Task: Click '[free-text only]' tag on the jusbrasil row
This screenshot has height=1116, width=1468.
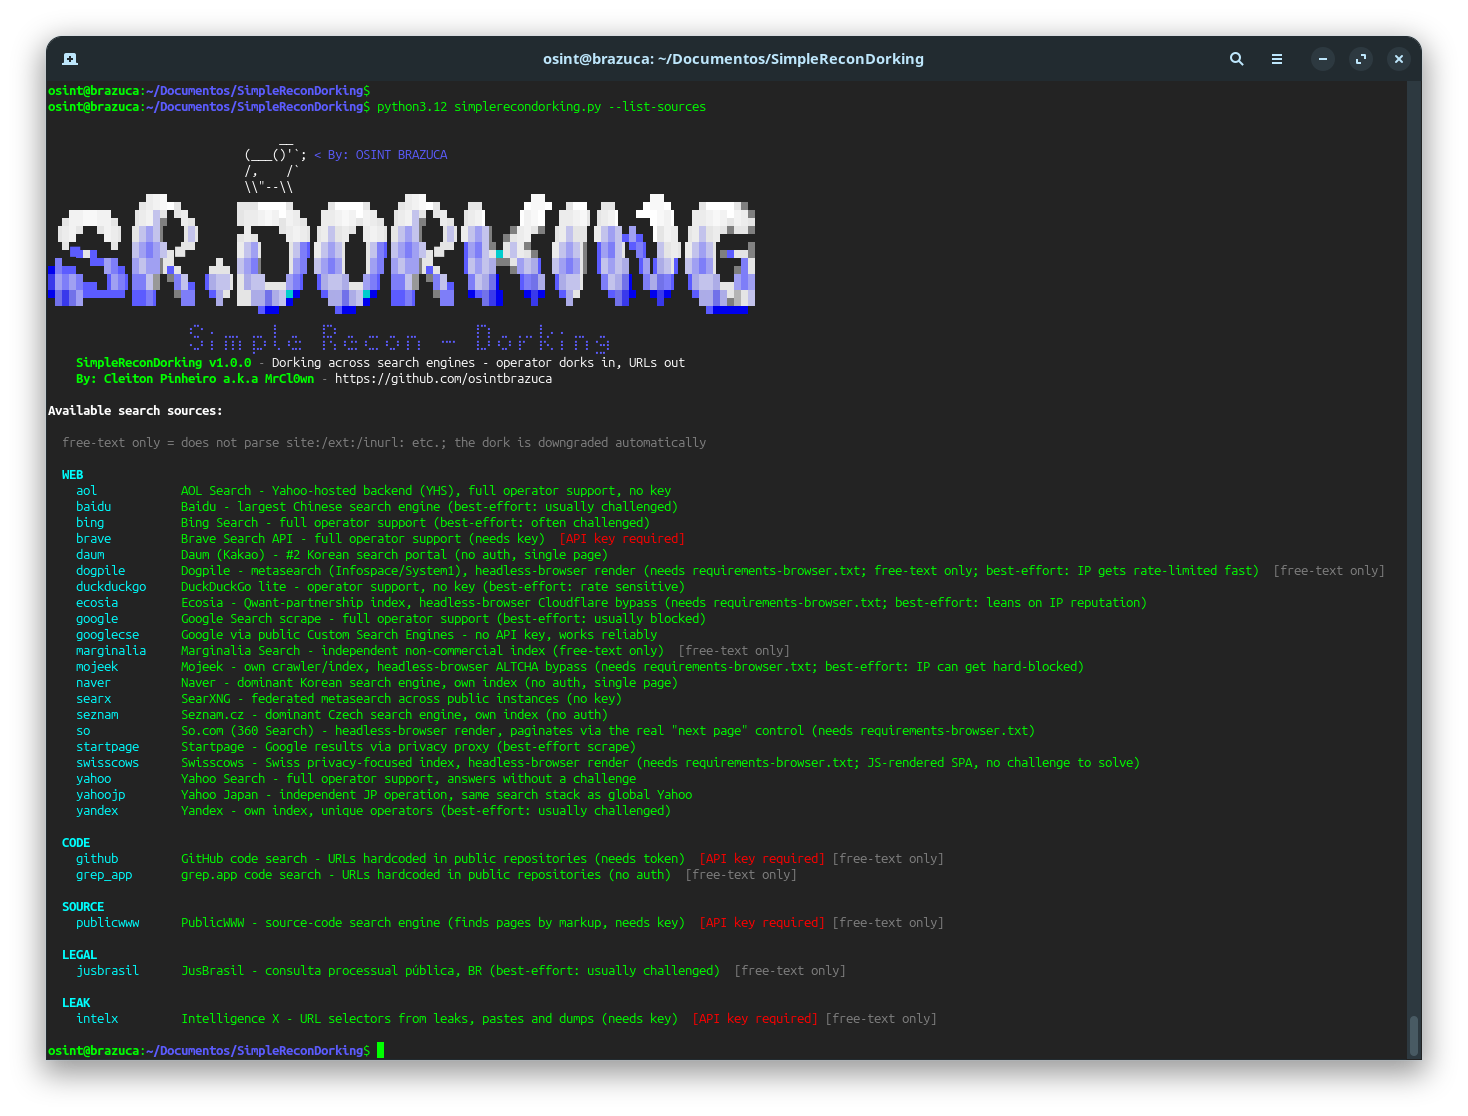Action: coord(790,971)
